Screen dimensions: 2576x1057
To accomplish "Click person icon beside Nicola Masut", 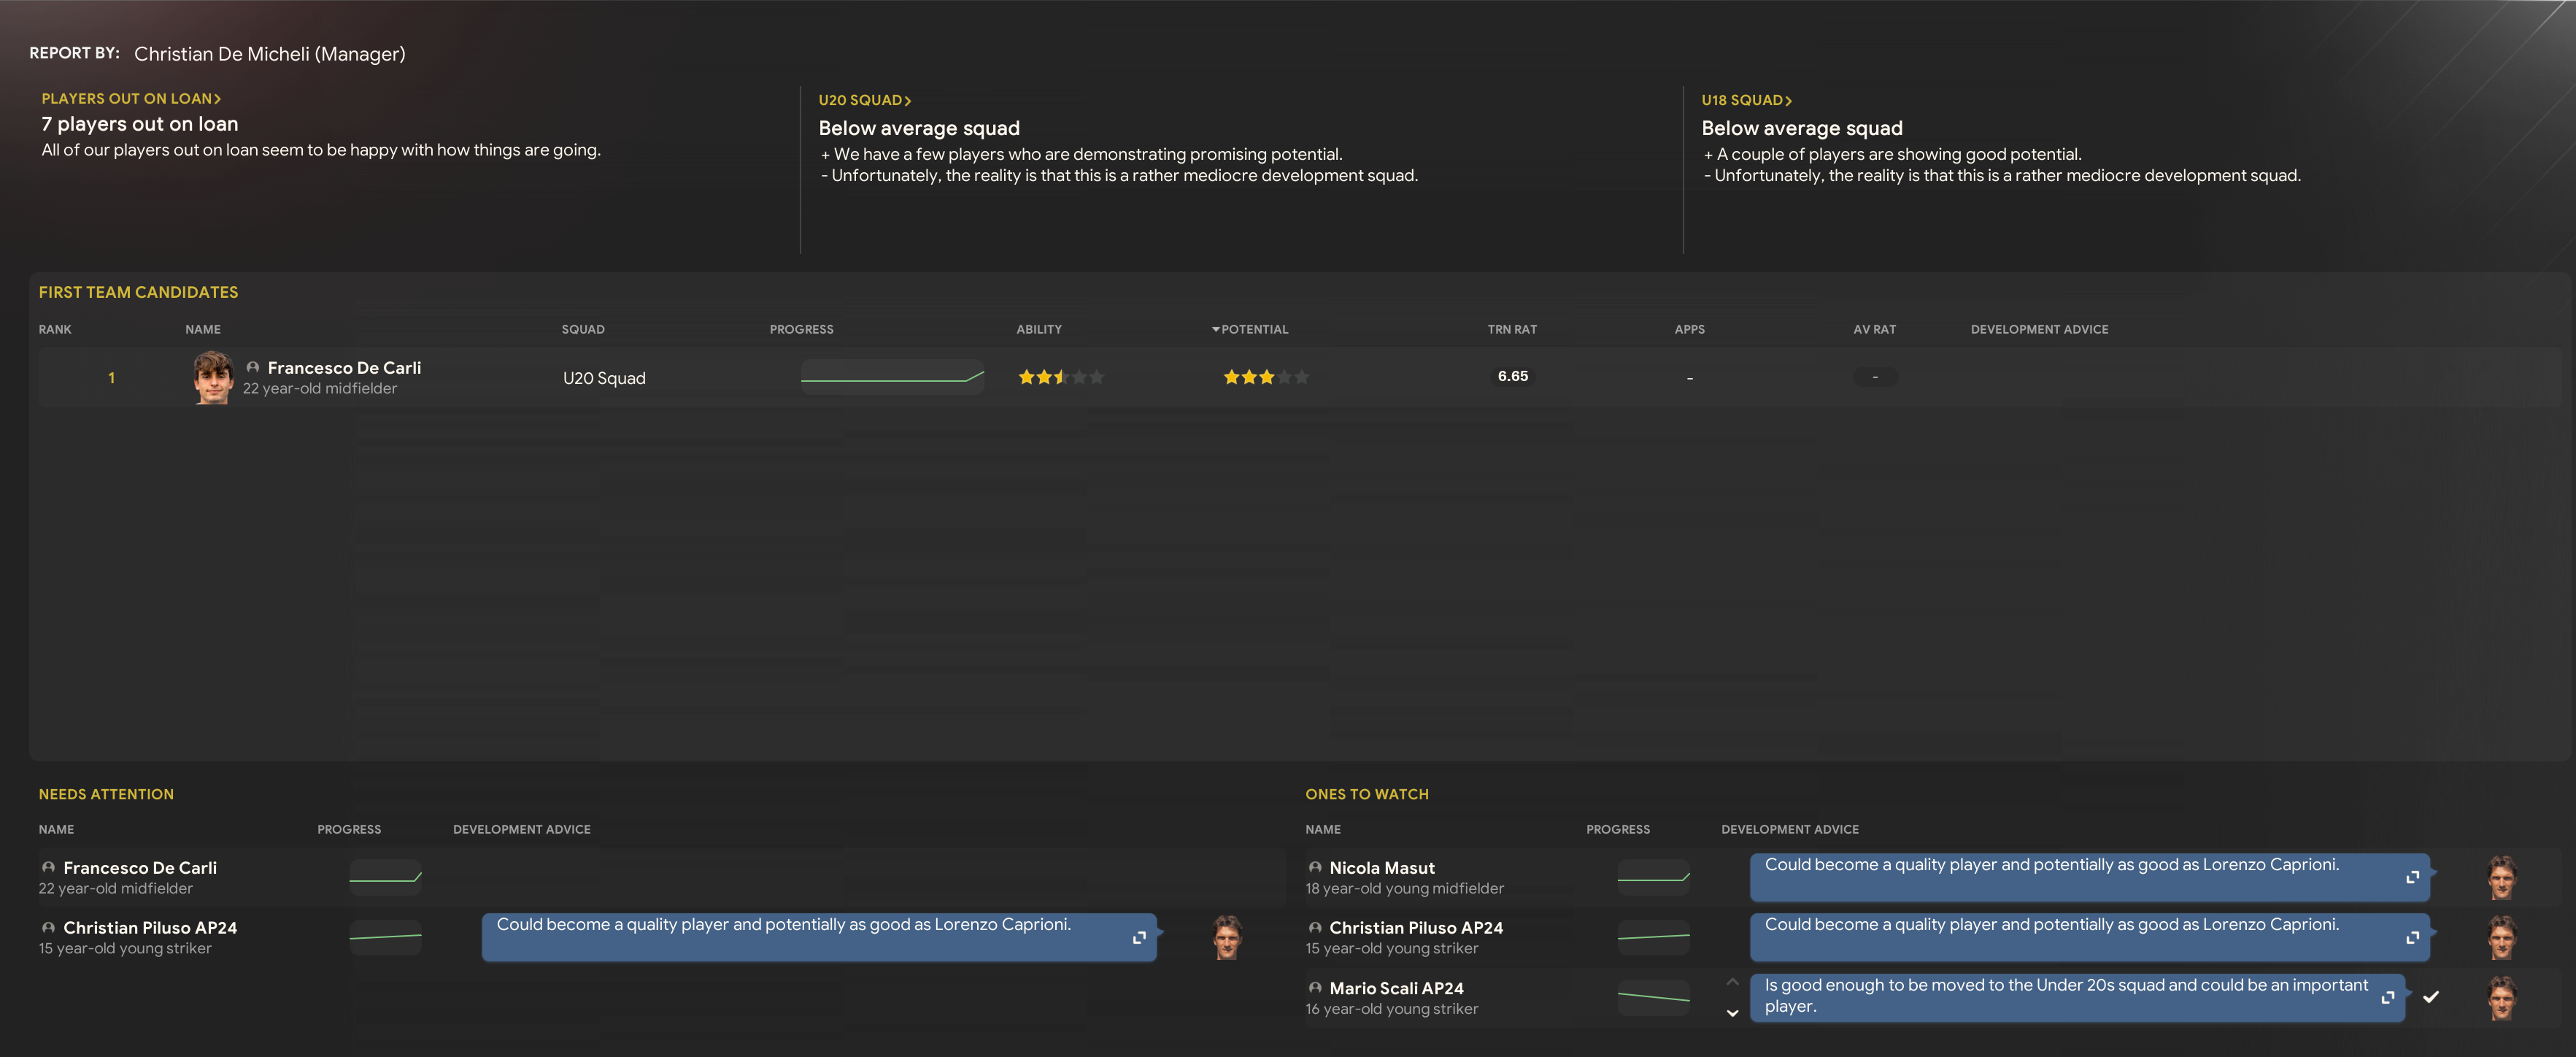I will [1315, 868].
